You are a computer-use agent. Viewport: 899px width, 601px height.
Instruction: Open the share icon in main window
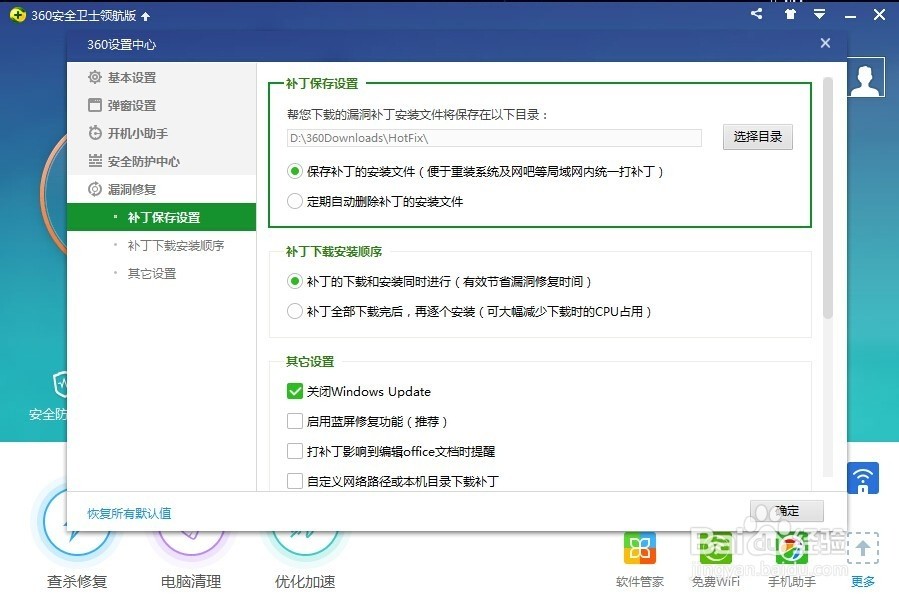[757, 14]
